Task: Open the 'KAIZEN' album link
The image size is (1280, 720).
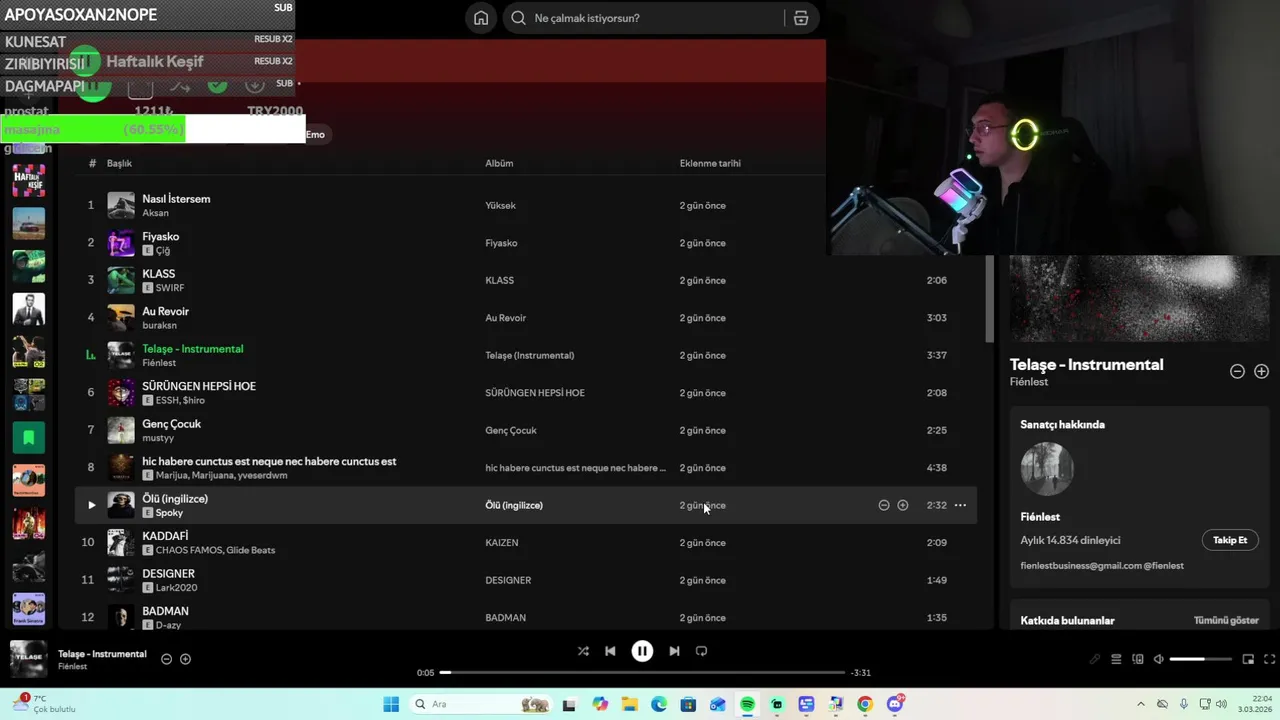Action: coord(502,543)
